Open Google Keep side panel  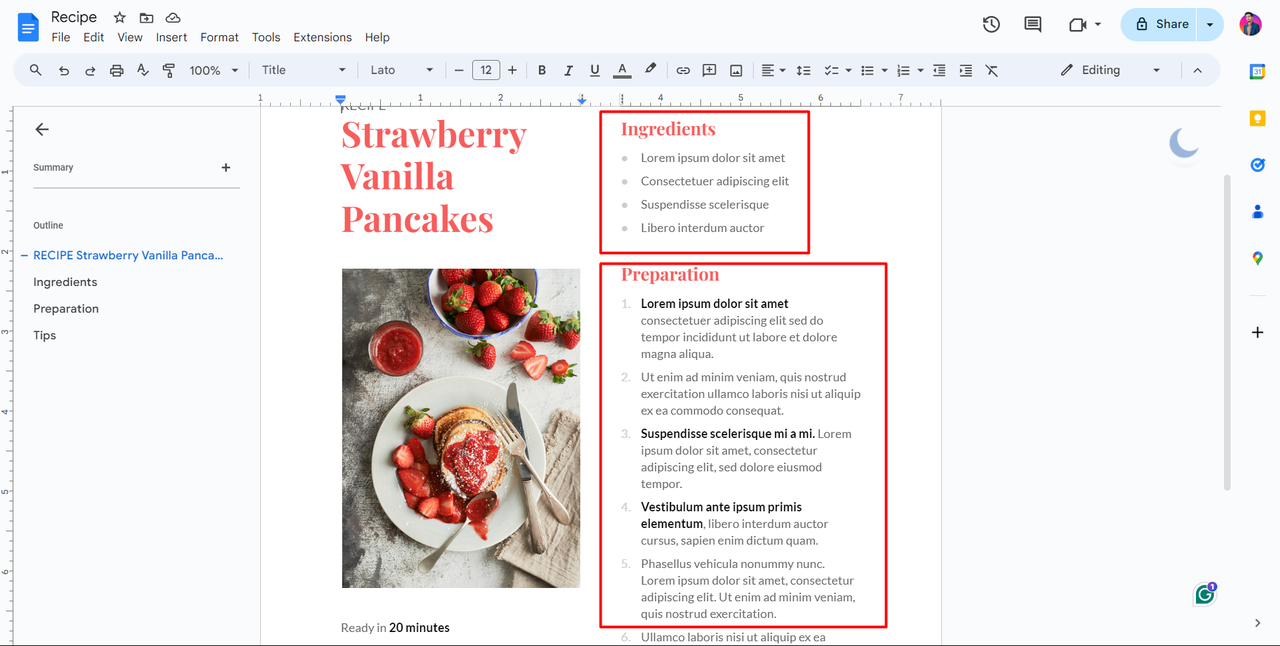coord(1258,118)
